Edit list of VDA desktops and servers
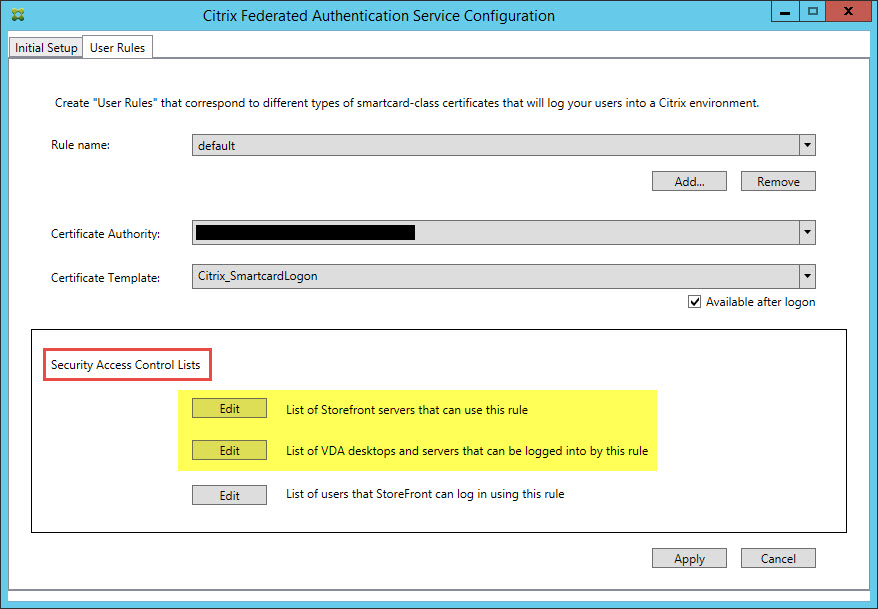 click(x=230, y=451)
